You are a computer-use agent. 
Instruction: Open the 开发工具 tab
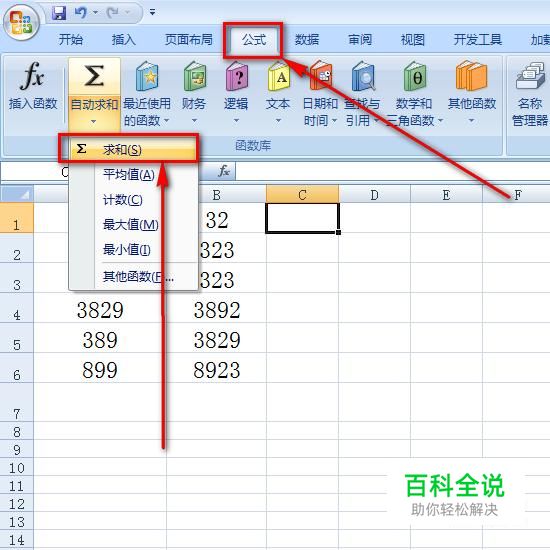coord(478,40)
